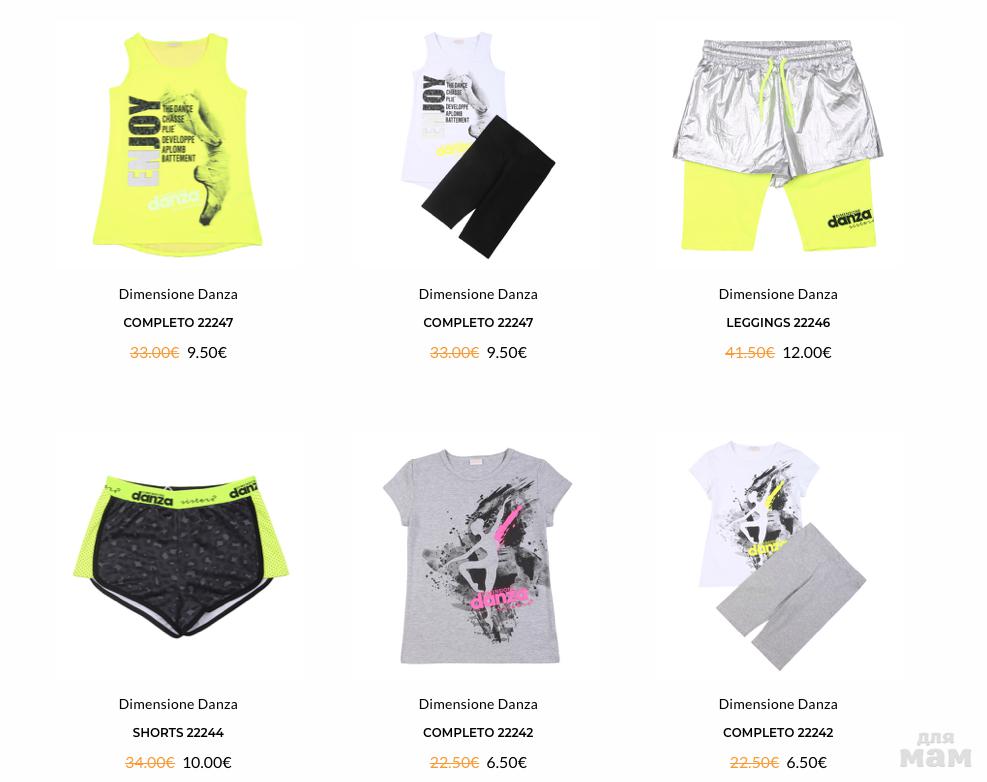Click the crossed-out 41.50€ original price
Image resolution: width=987 pixels, height=782 pixels.
point(750,353)
